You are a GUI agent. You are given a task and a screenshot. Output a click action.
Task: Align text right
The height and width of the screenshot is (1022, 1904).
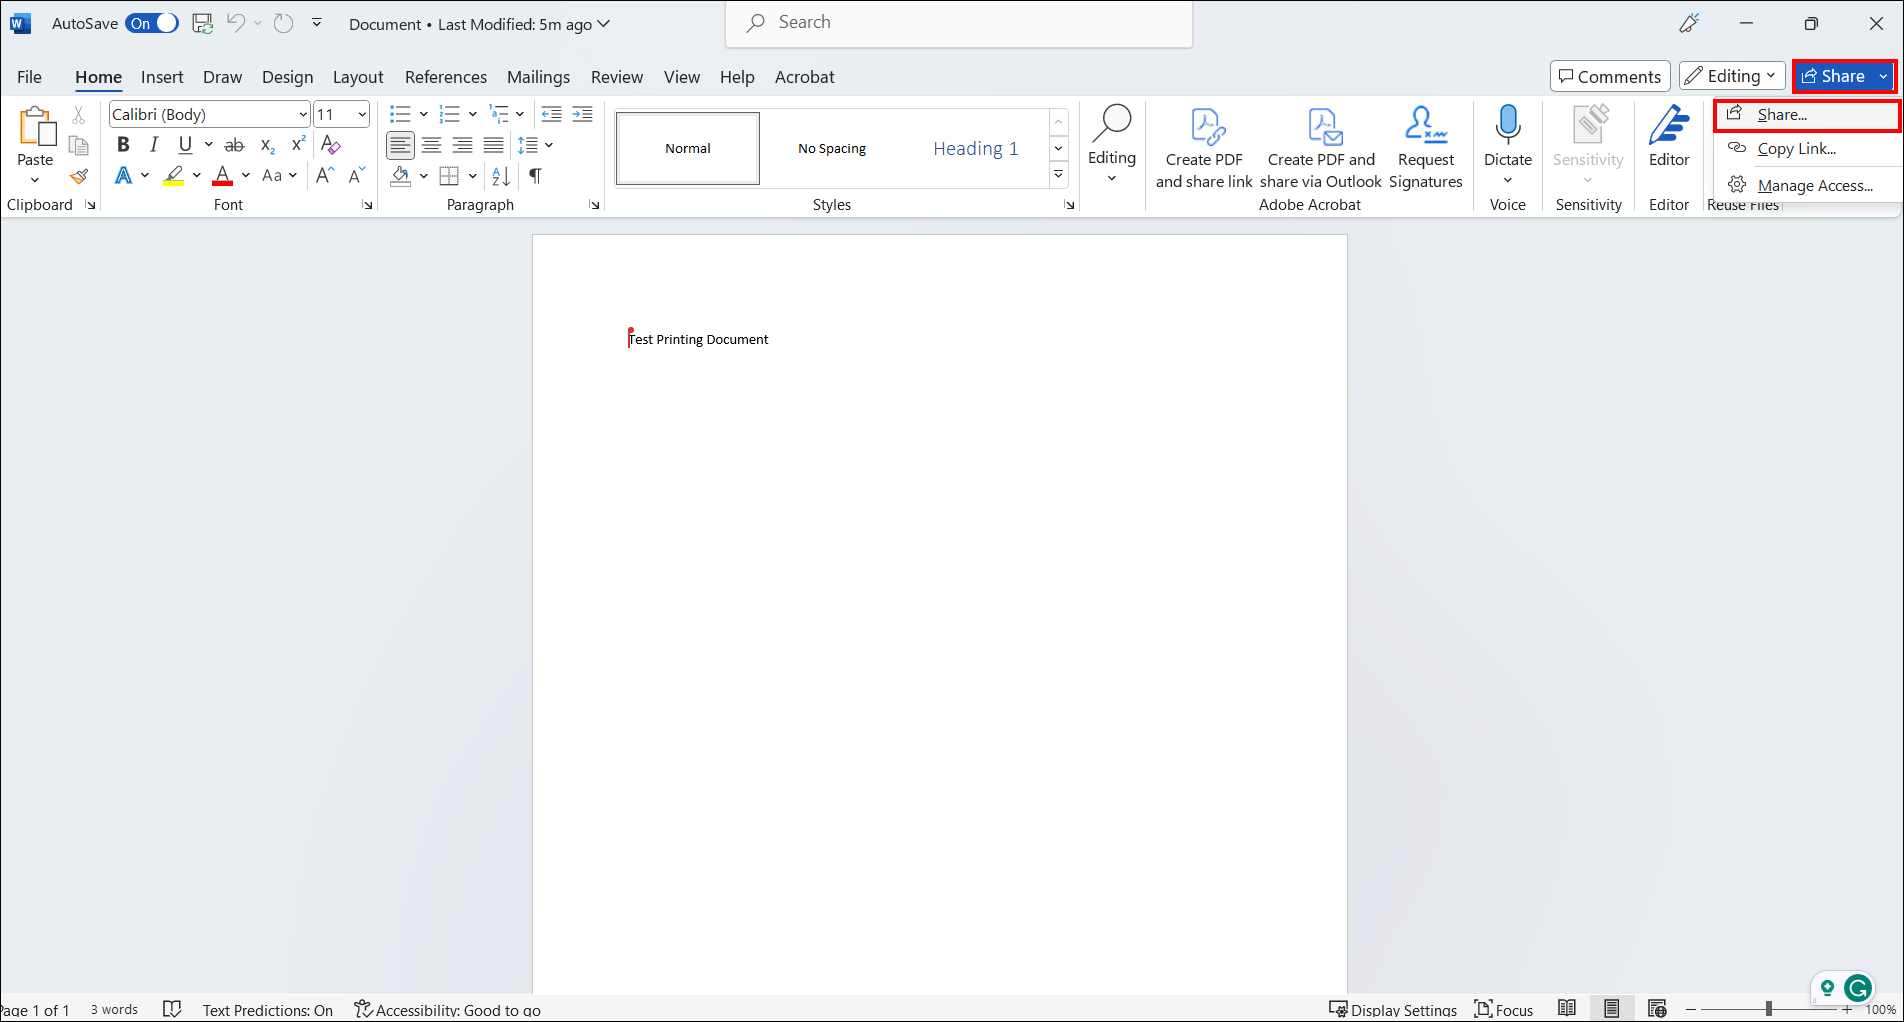tap(462, 145)
